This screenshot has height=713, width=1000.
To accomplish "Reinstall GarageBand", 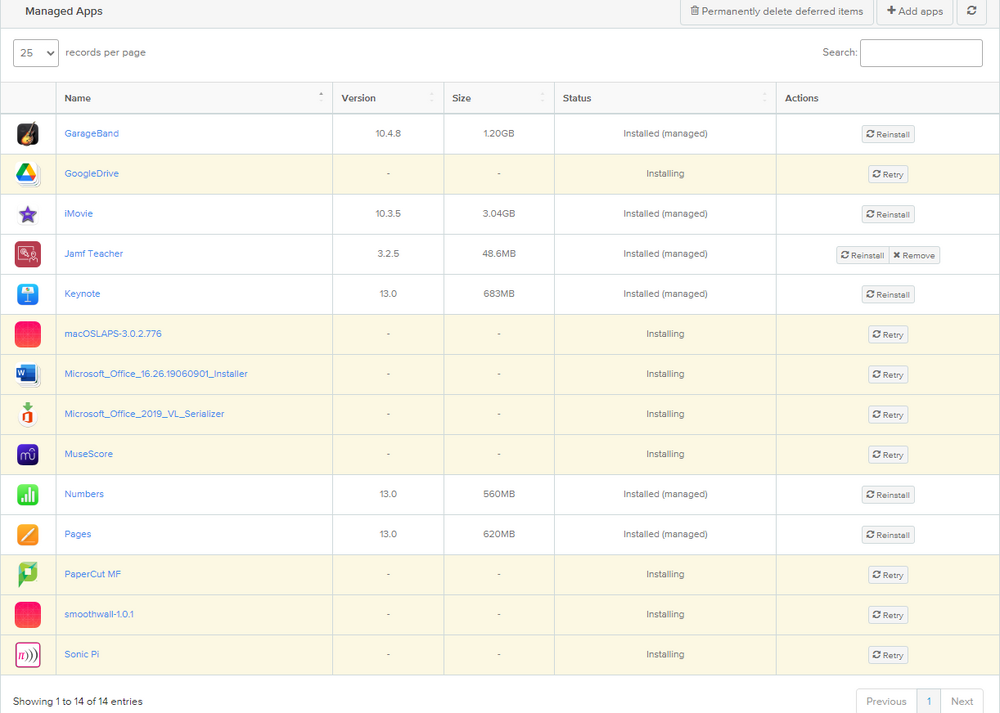I will pyautogui.click(x=888, y=134).
